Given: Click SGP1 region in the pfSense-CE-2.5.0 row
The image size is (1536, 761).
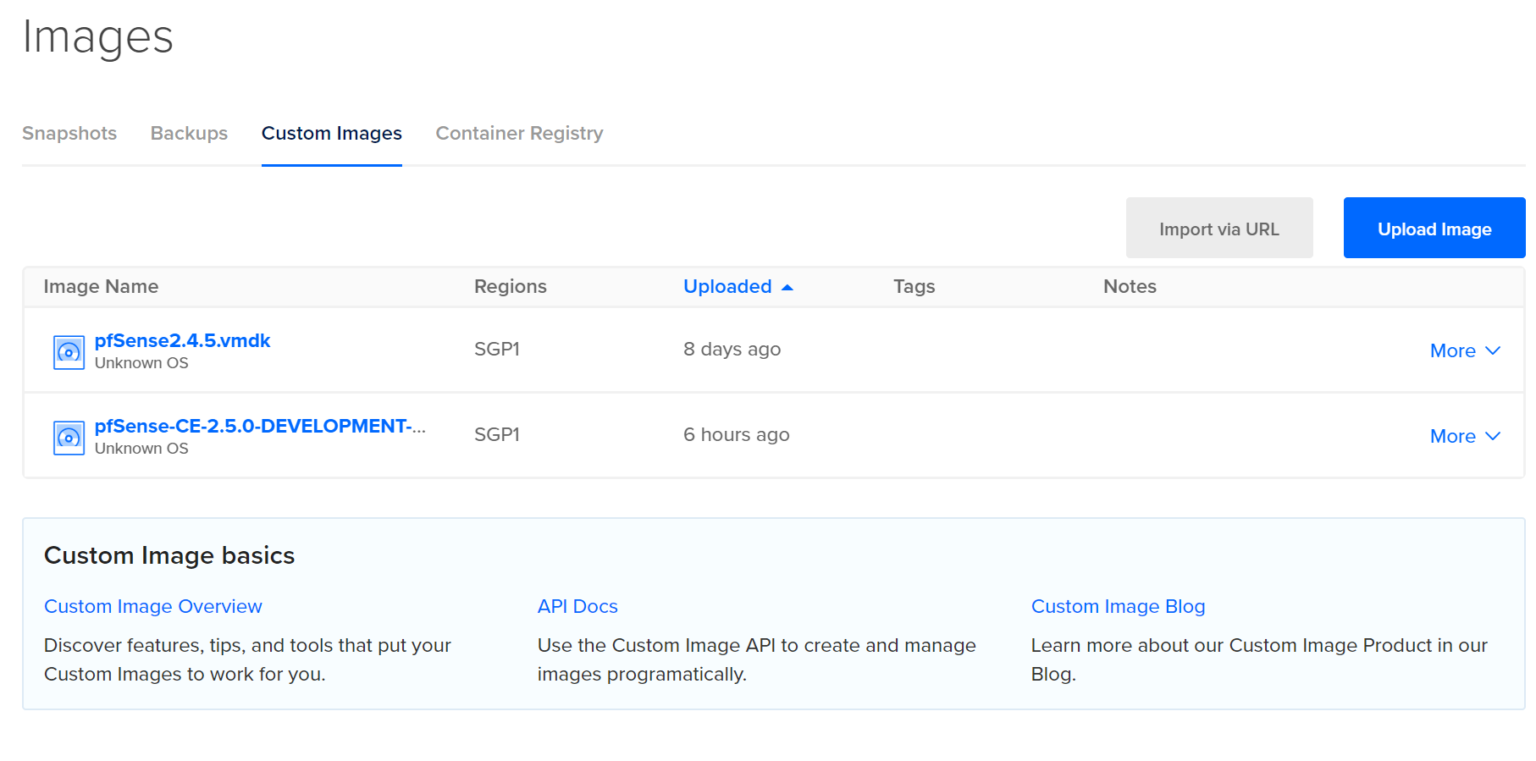Looking at the screenshot, I should [x=497, y=434].
